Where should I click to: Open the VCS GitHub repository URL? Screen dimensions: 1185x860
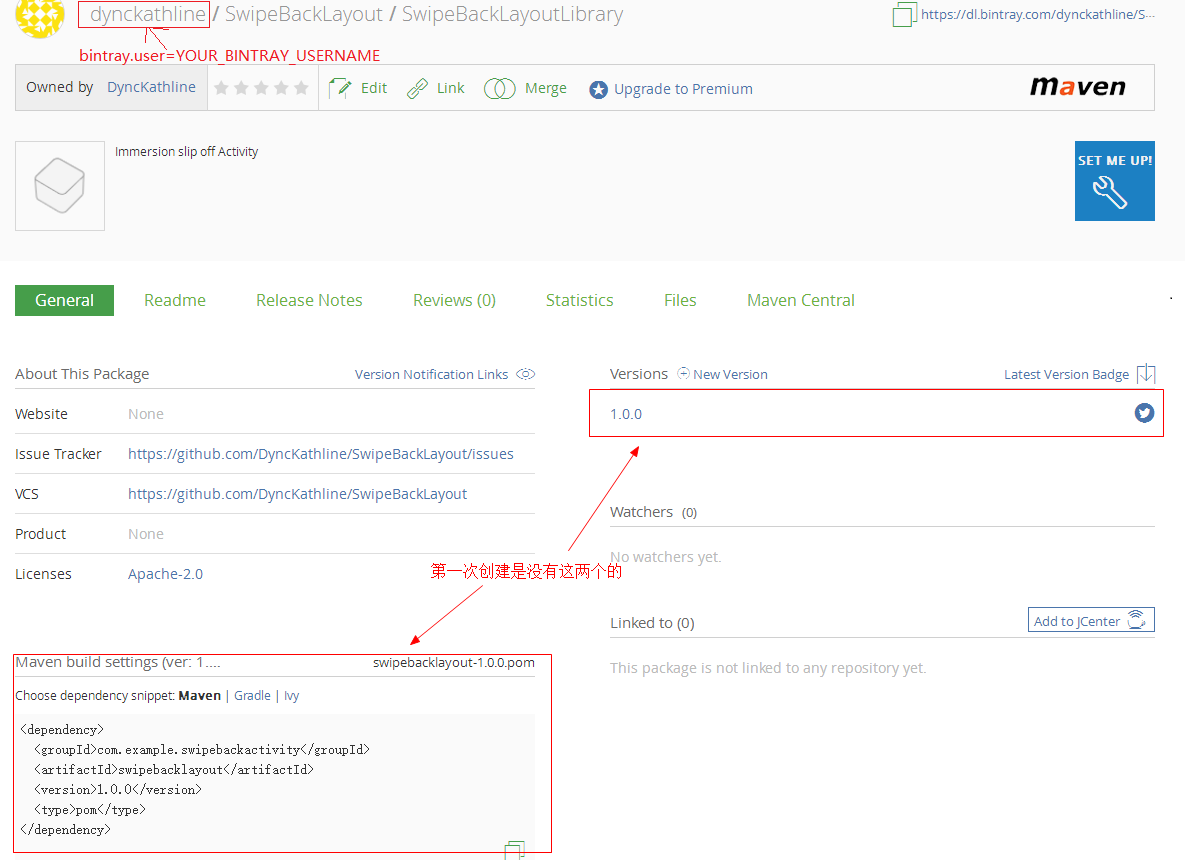tap(297, 493)
